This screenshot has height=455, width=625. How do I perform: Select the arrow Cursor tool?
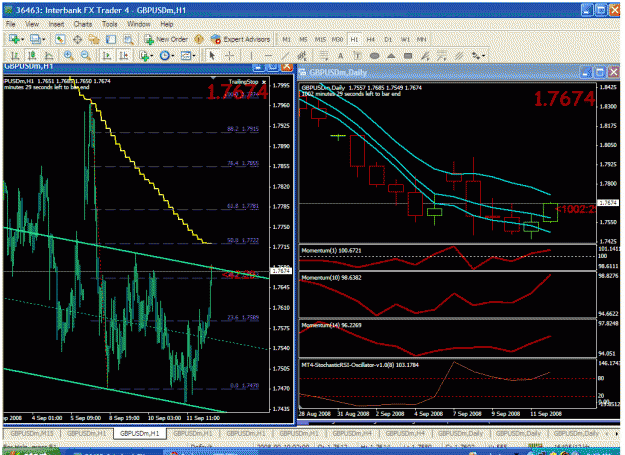(212, 56)
